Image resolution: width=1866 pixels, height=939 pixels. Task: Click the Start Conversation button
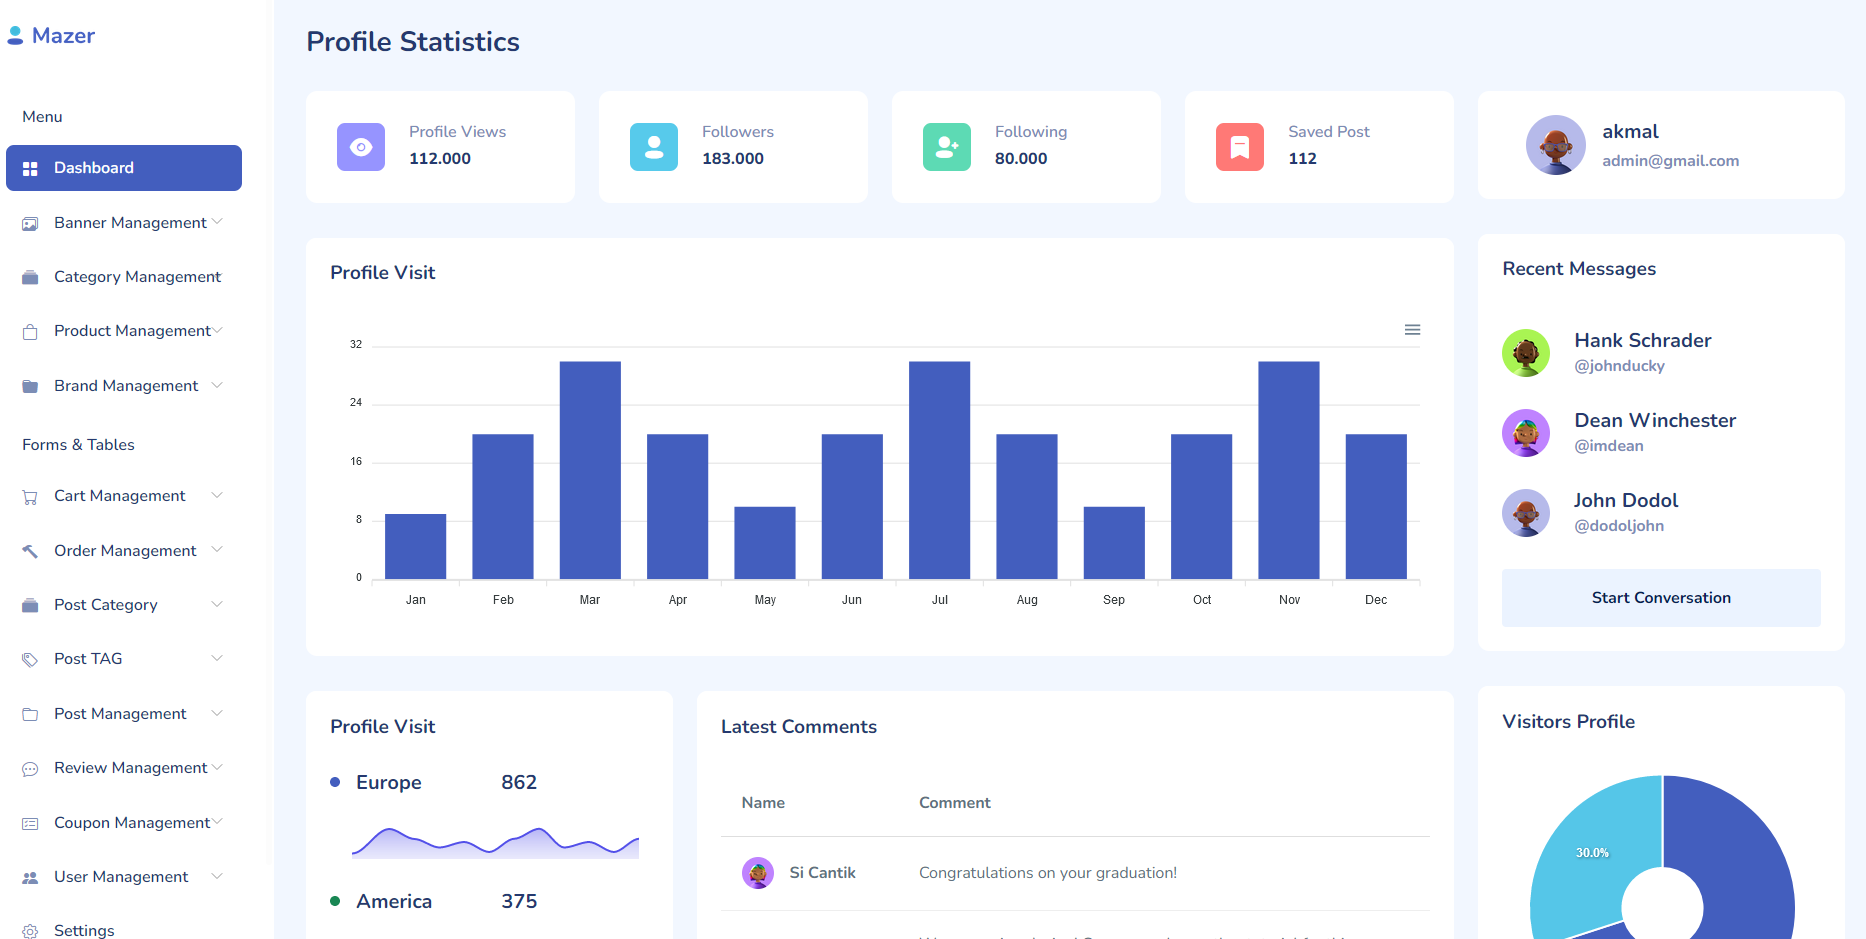click(x=1661, y=598)
